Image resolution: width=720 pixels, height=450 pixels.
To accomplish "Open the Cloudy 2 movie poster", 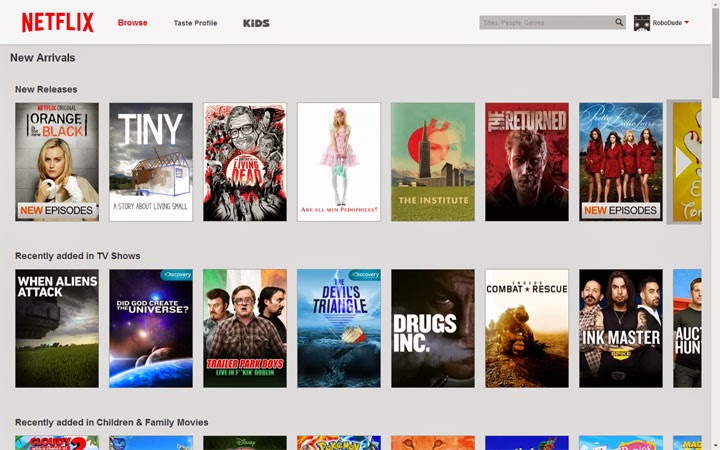I will (57, 443).
